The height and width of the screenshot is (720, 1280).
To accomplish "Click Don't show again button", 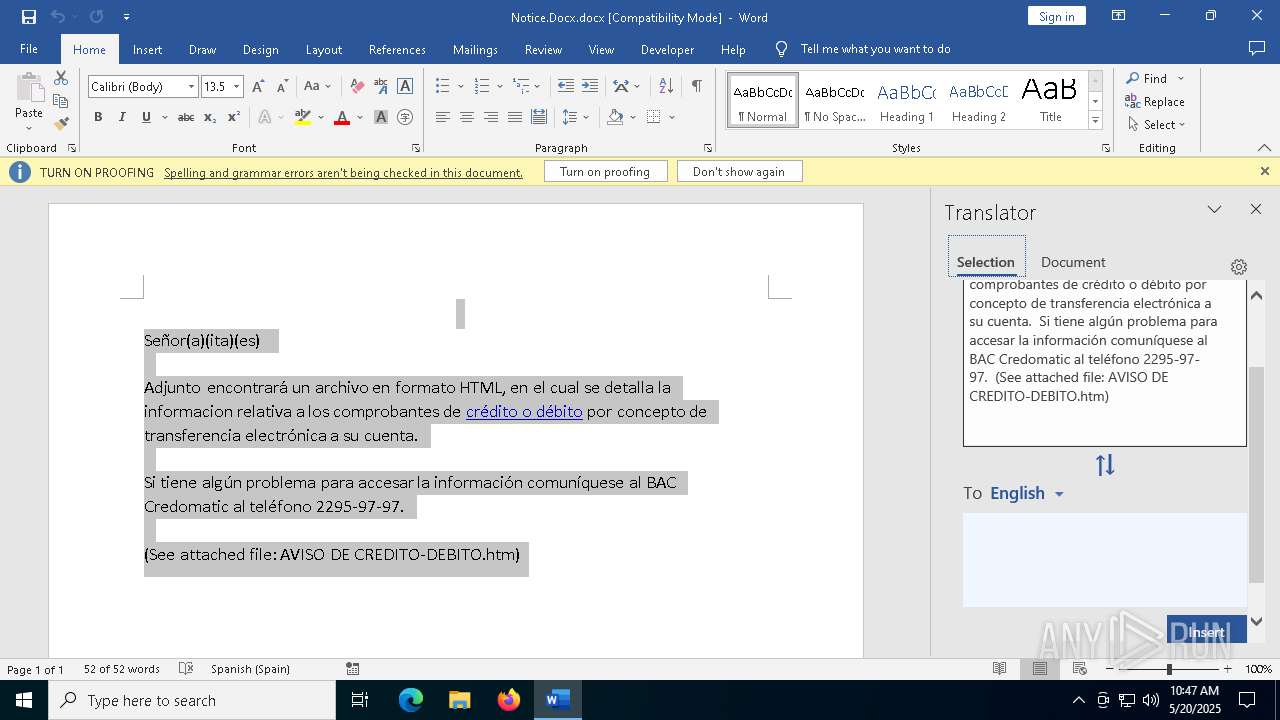I will tap(739, 172).
